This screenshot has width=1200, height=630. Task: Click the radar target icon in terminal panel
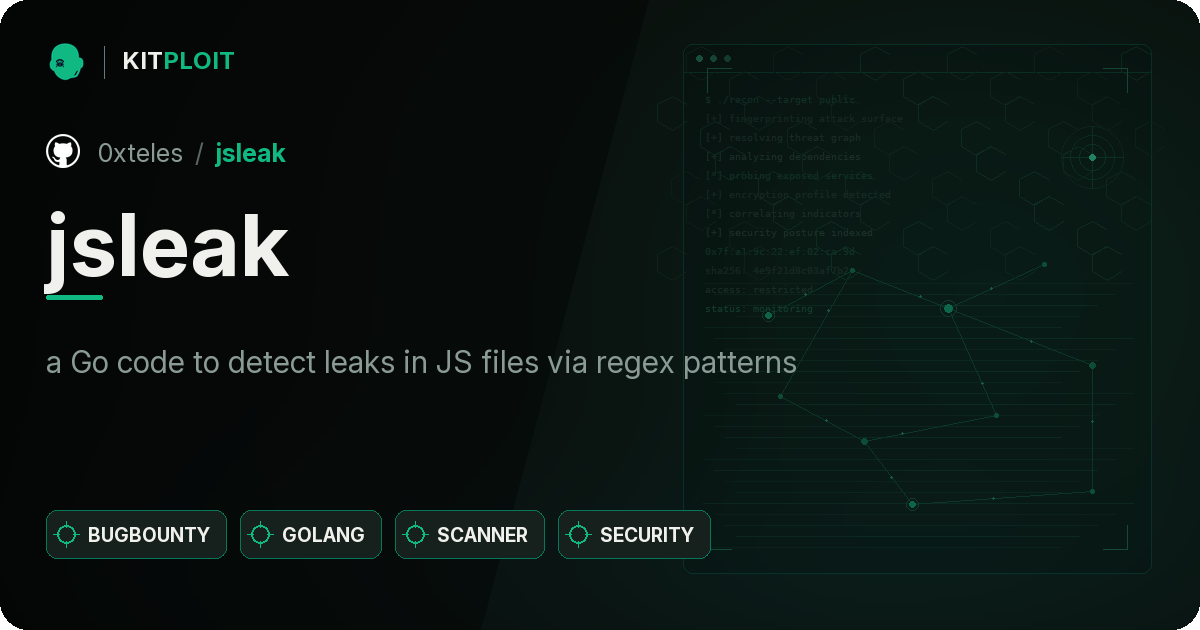(1092, 157)
